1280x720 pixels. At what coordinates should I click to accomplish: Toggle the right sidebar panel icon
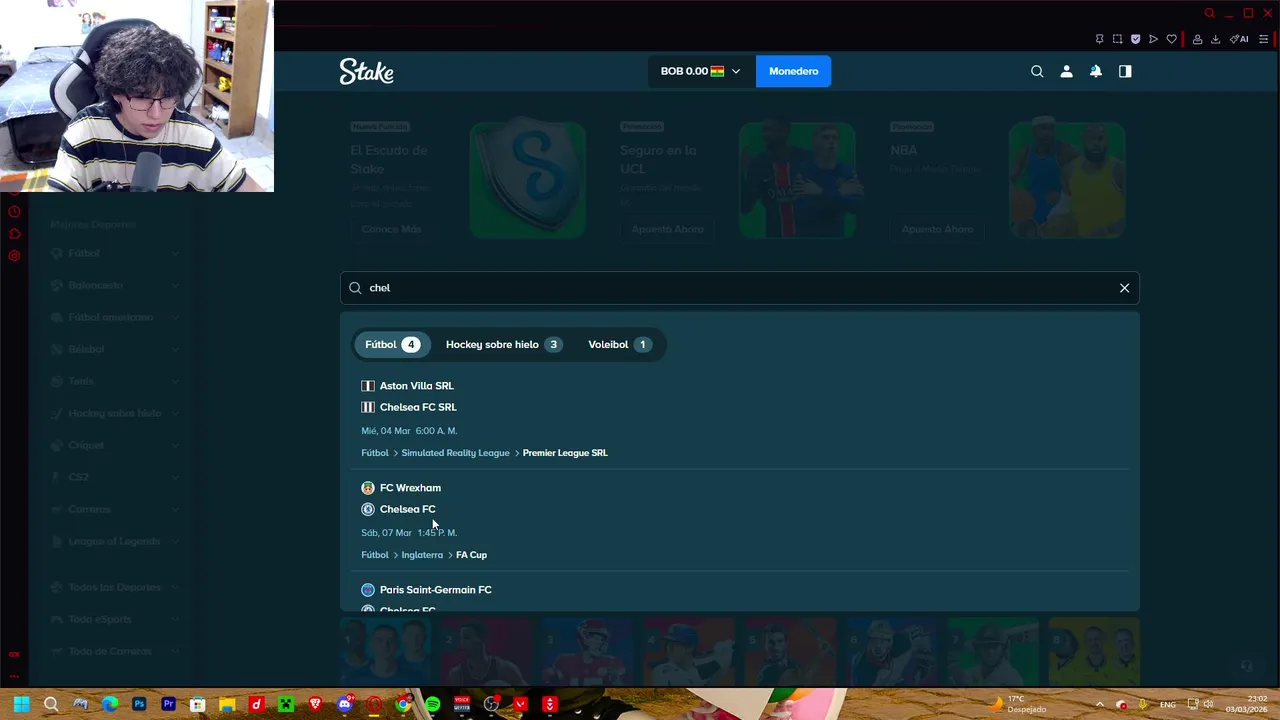[x=1125, y=71]
